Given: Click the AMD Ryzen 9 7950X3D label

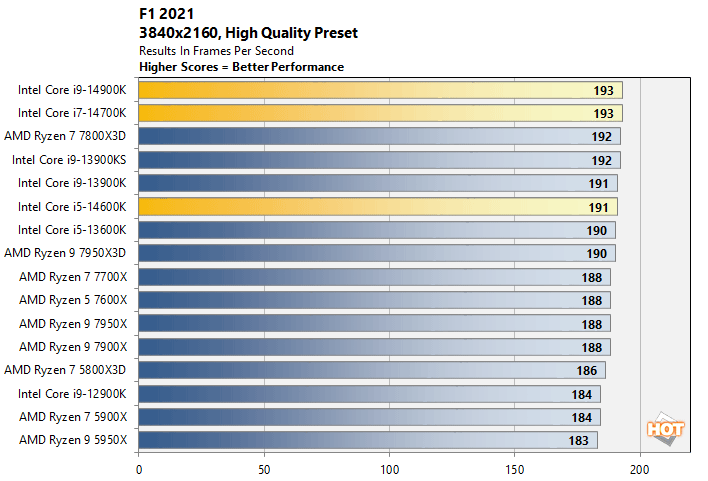Looking at the screenshot, I should (x=65, y=253).
